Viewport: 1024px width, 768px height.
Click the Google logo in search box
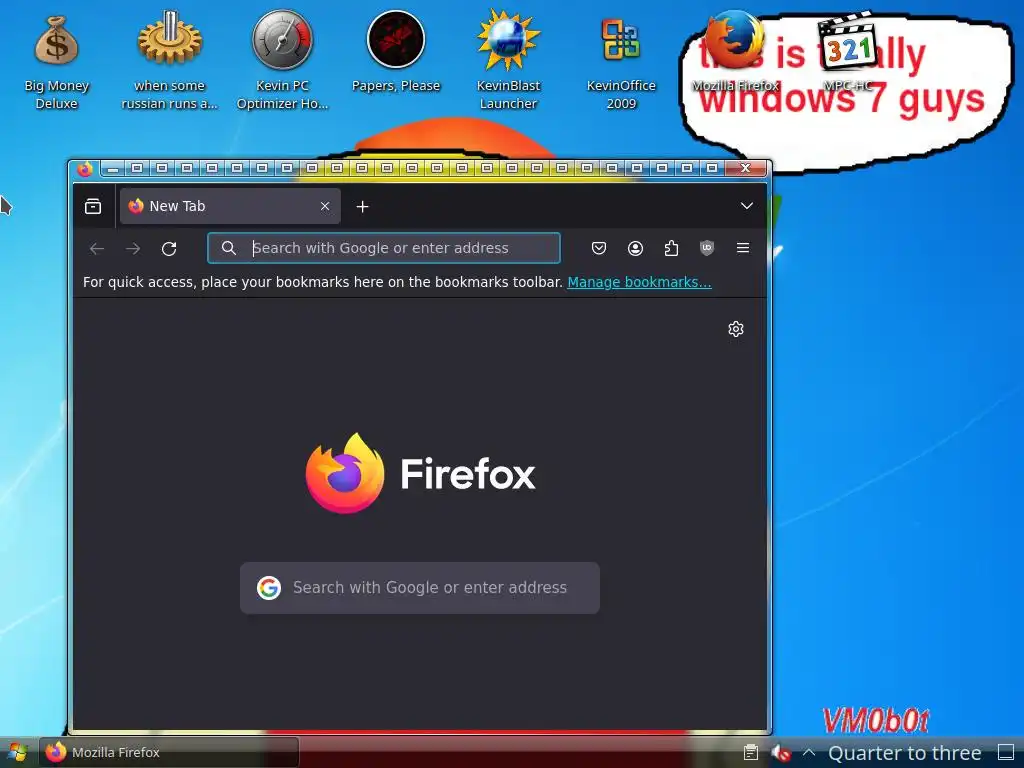click(x=269, y=588)
